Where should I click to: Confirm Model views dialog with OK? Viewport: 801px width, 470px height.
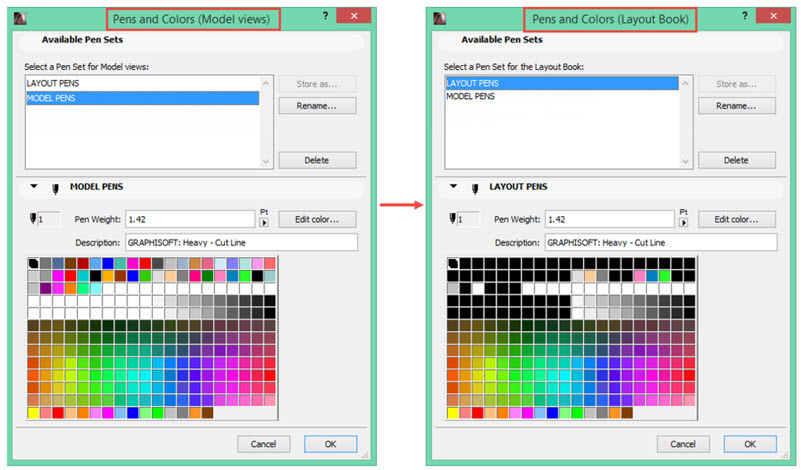(331, 444)
